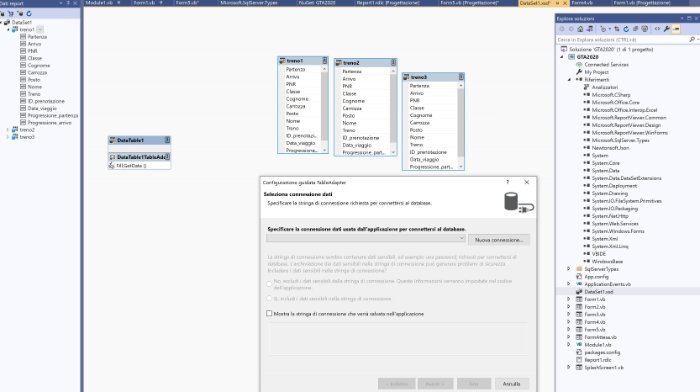Viewport: 700px width, 392px height.
Task: Switch to the Report1.rdlc [Progettazione] tab
Action: click(x=388, y=3)
